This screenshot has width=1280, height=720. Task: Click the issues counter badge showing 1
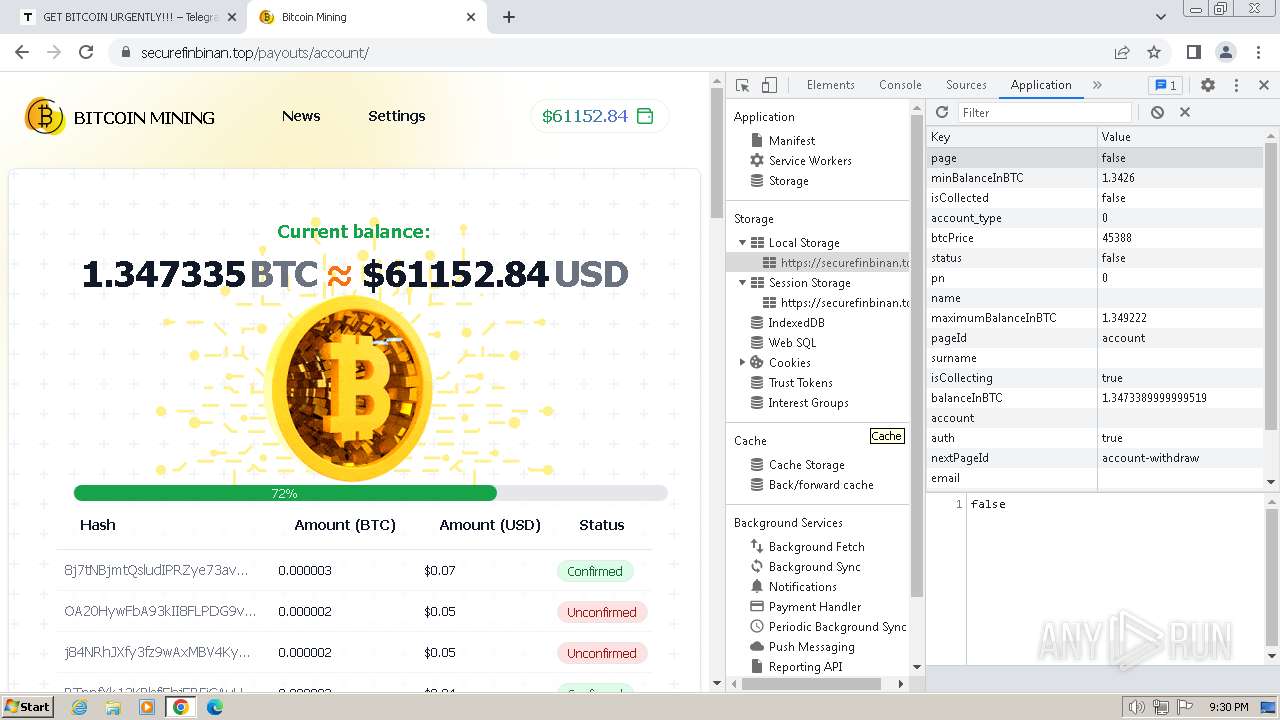1165,85
